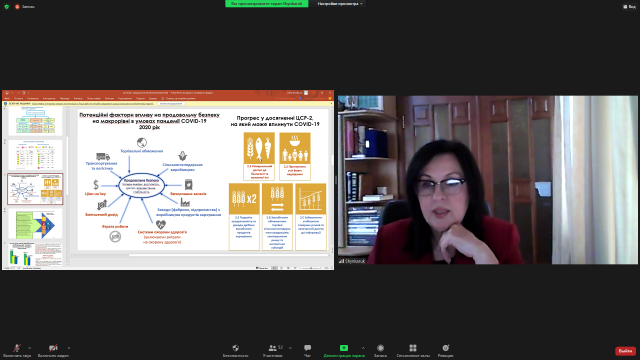The width and height of the screenshot is (640, 360).
Task: Close the yellow Protected View bar
Action: 330,104
